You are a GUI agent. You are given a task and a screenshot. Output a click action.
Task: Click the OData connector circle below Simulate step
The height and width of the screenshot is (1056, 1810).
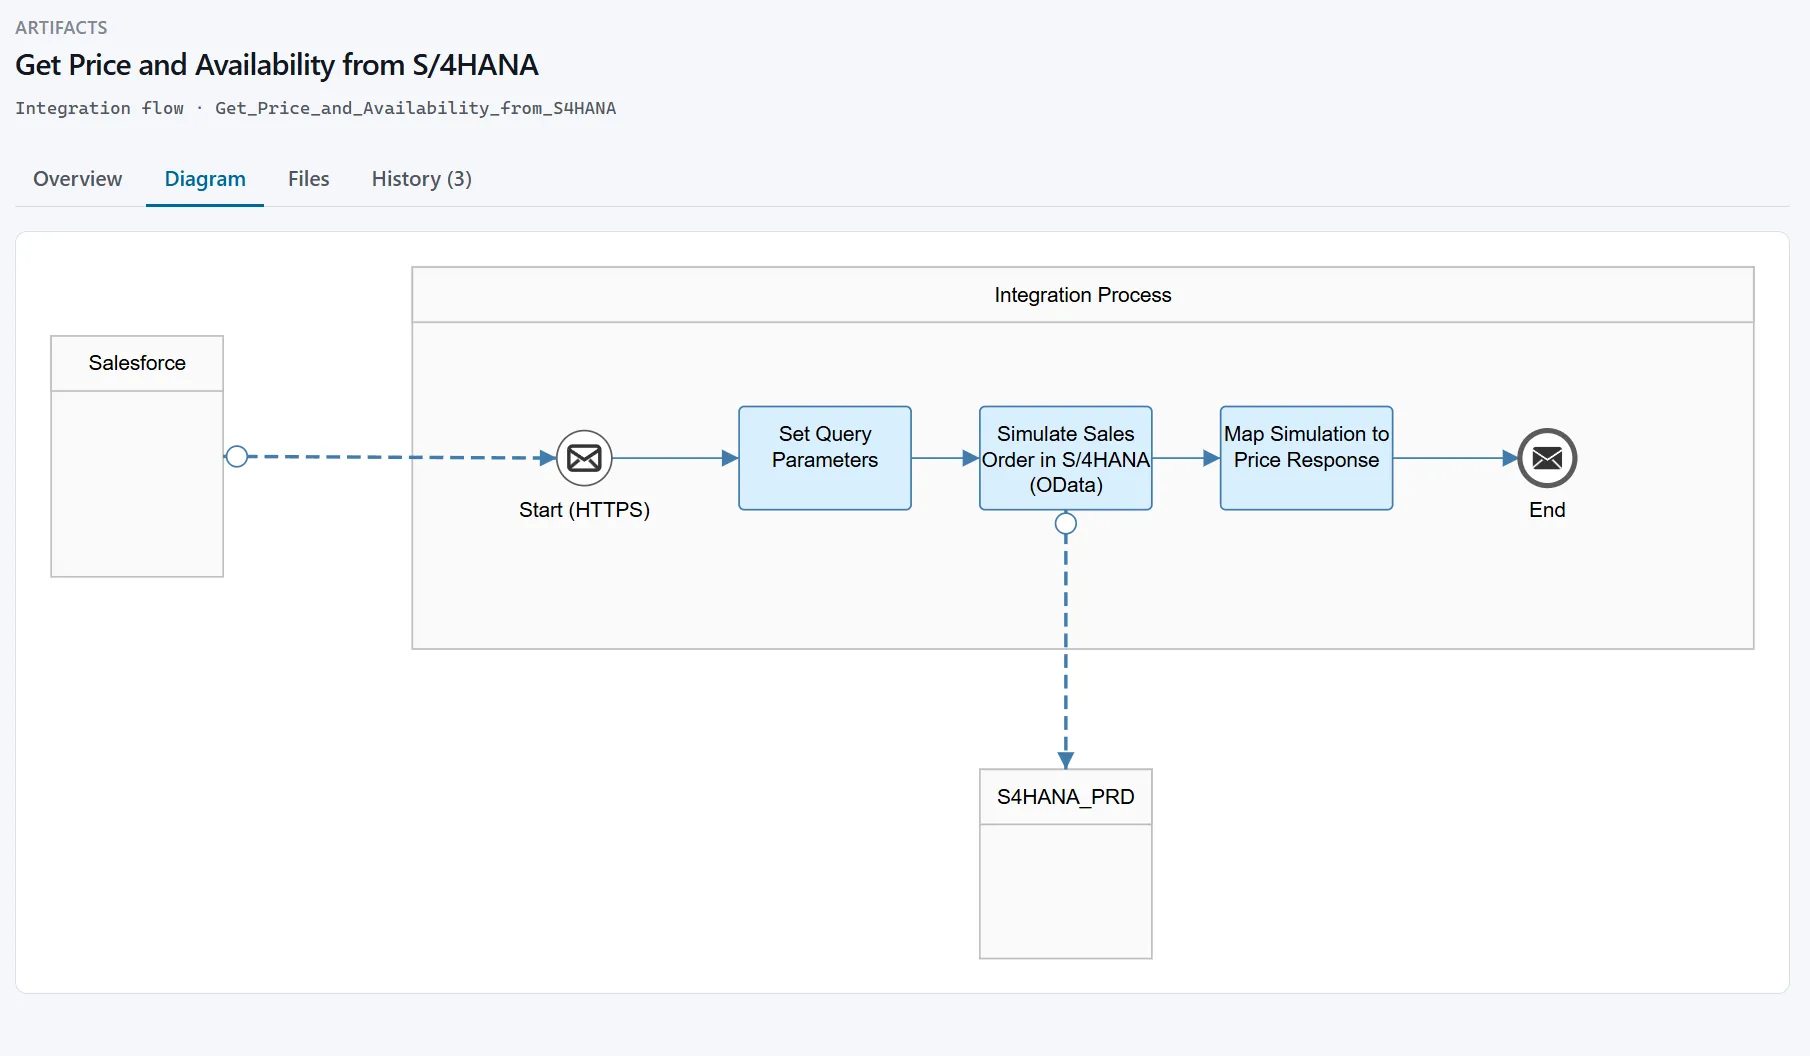point(1066,524)
